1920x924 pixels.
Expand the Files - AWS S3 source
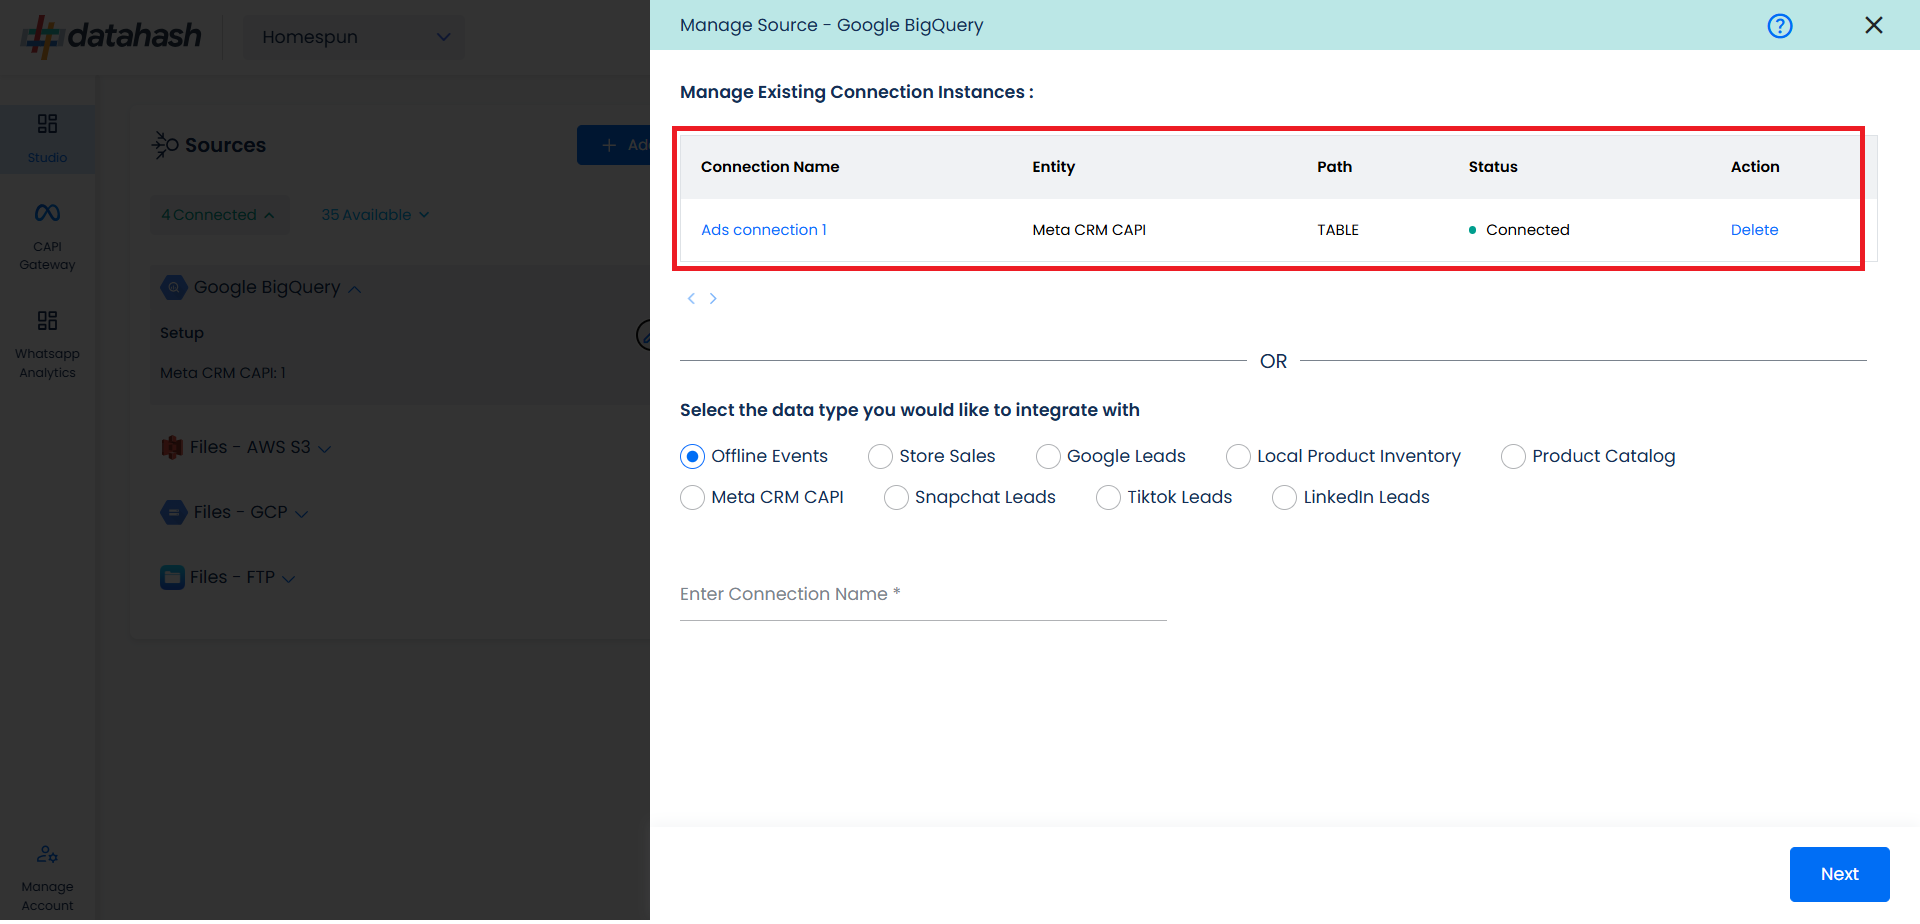tap(246, 447)
